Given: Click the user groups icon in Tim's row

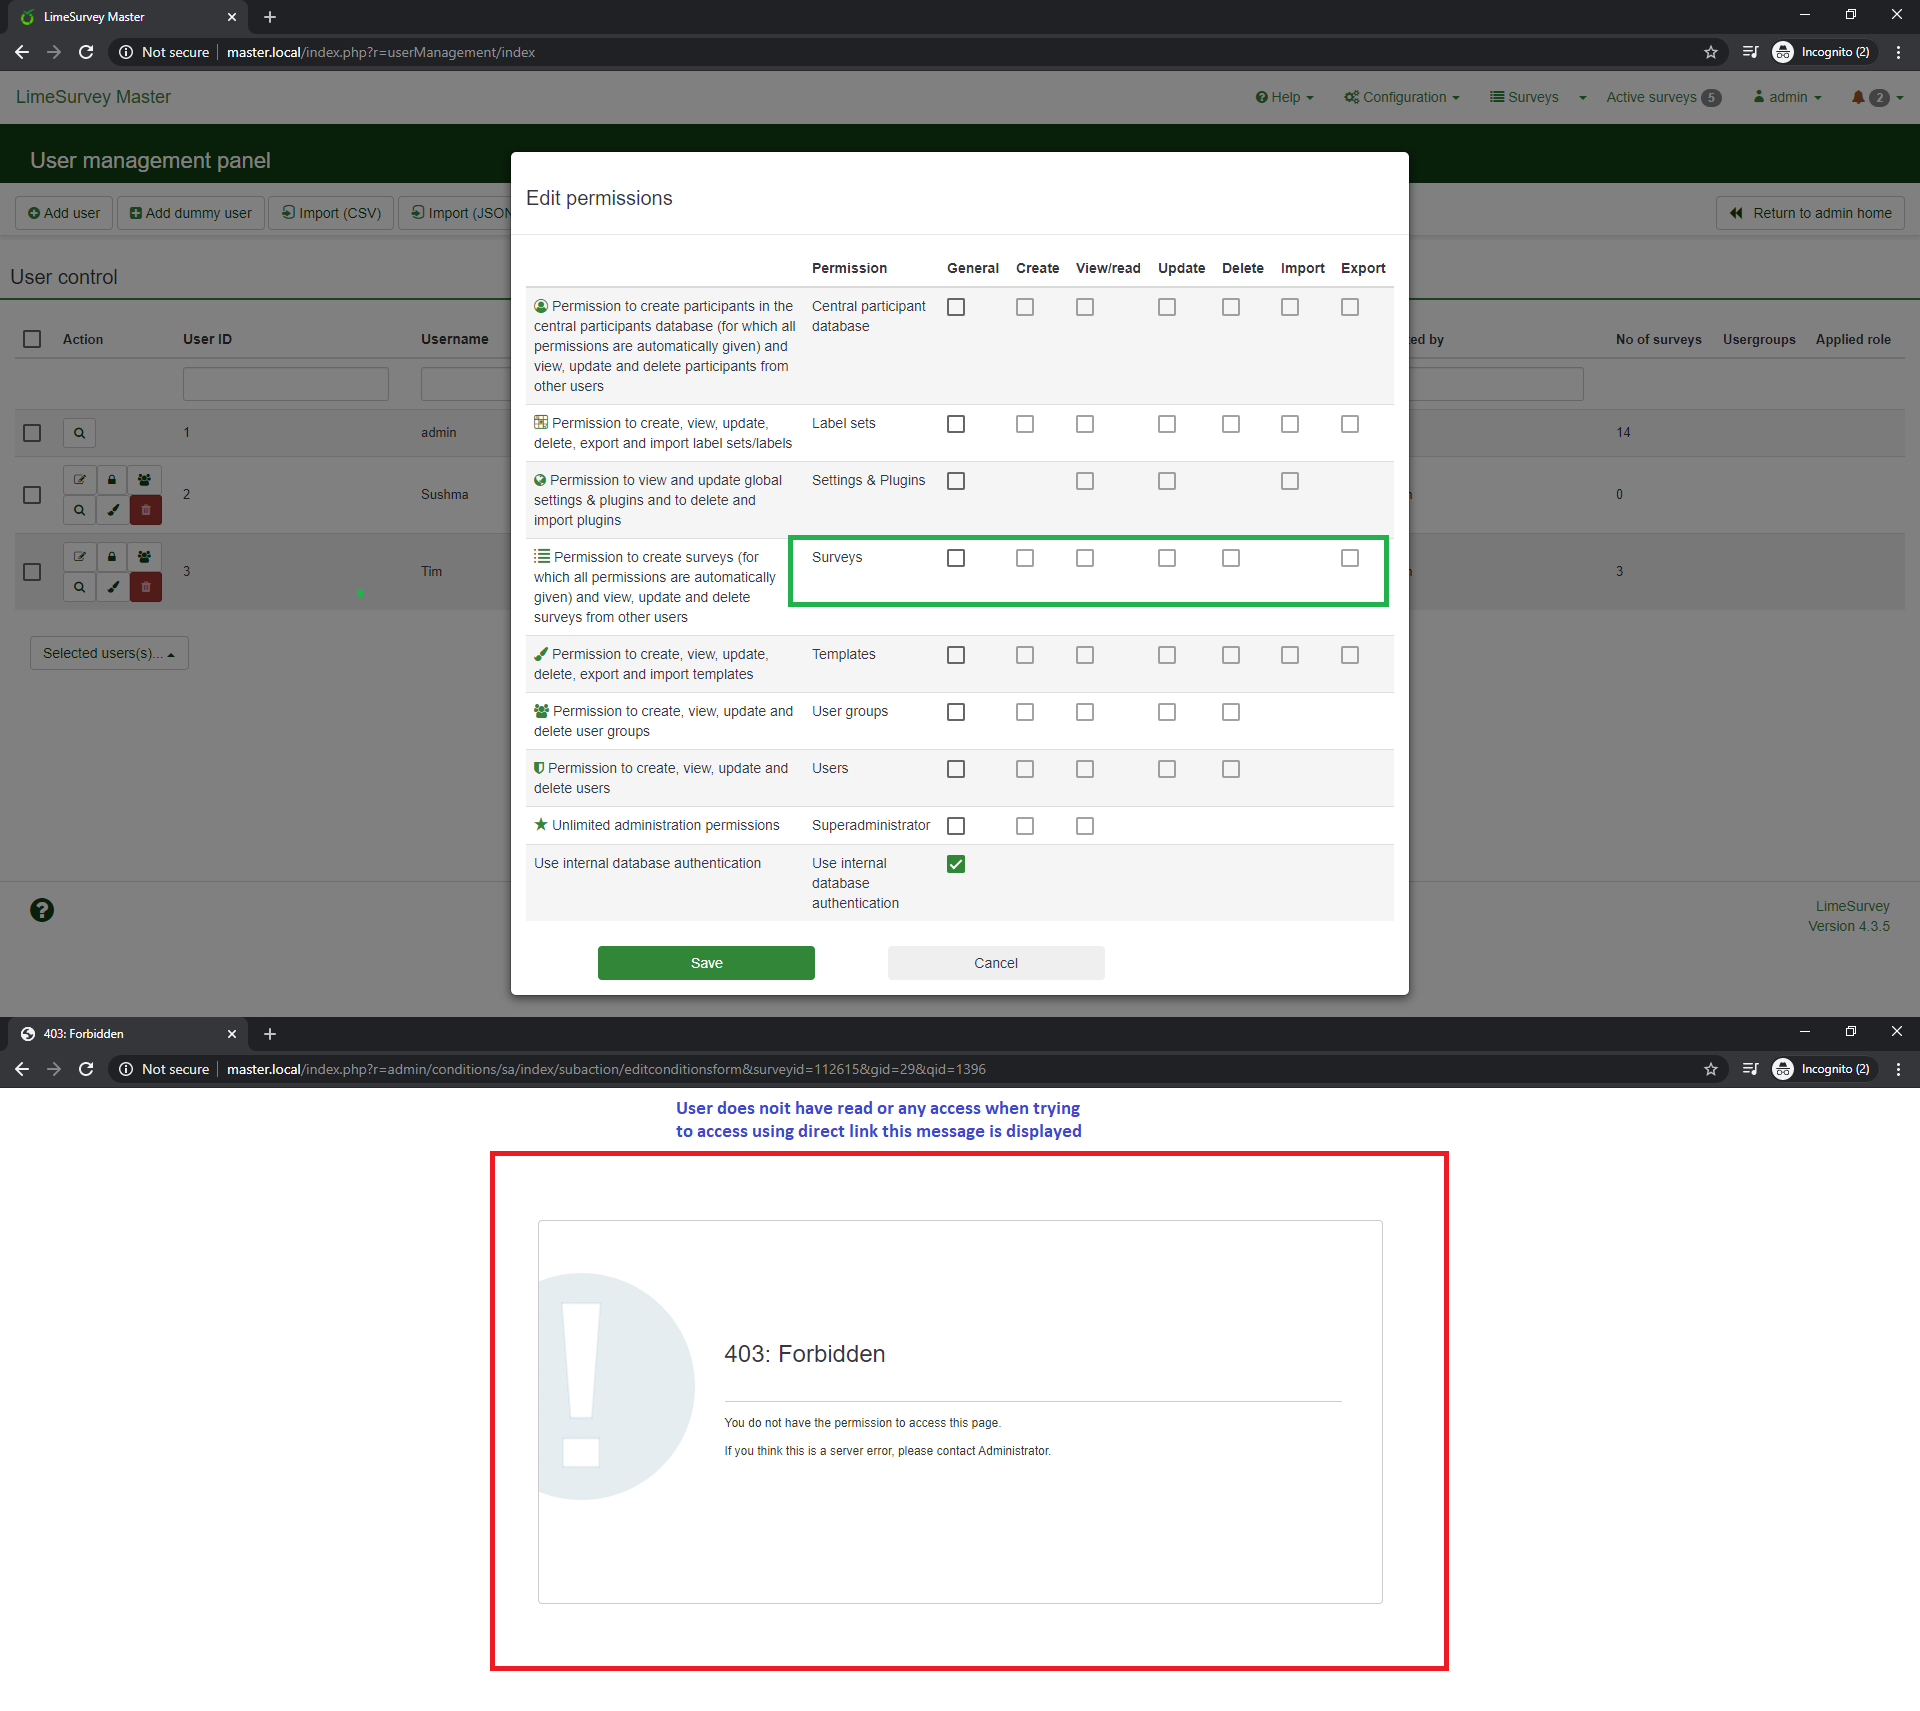Looking at the screenshot, I should click(145, 557).
